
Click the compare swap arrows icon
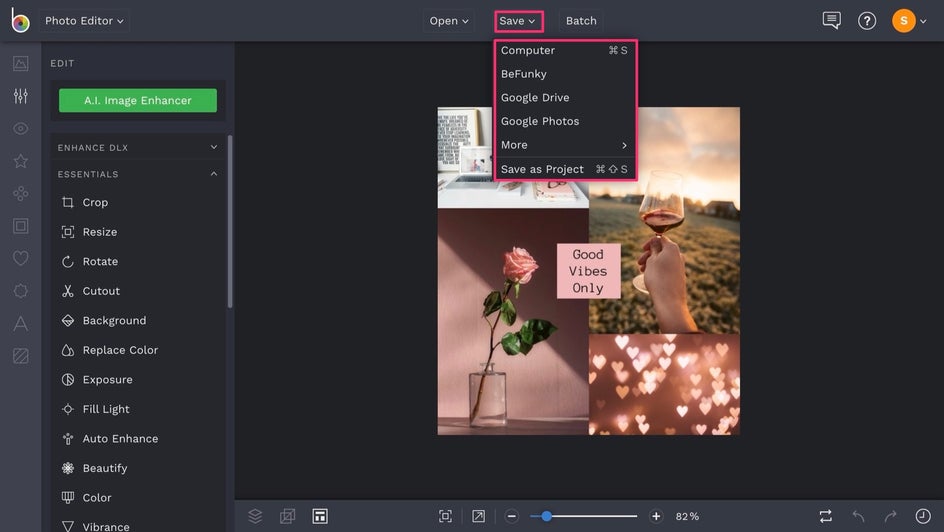[825, 516]
